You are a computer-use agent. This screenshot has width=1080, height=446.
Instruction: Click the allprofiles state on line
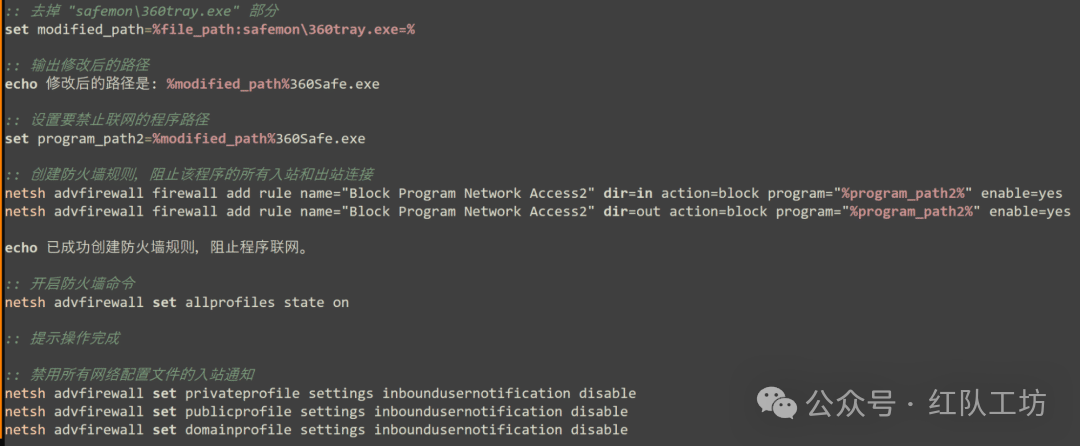point(177,302)
